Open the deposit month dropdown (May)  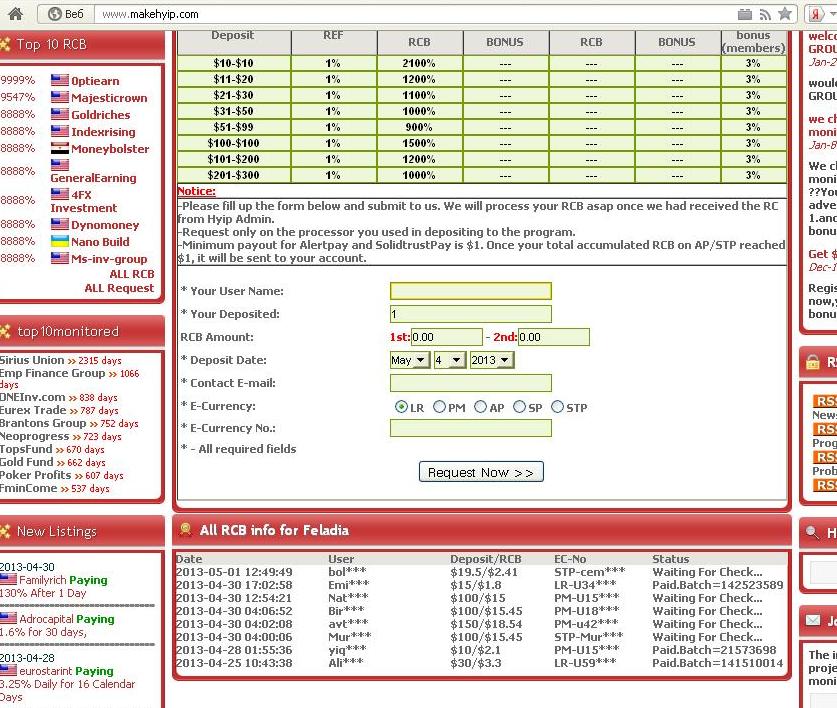410,360
